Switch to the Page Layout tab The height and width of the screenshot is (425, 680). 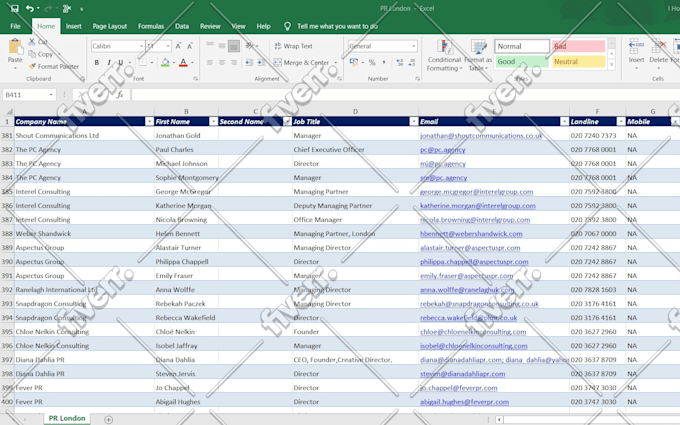click(110, 26)
